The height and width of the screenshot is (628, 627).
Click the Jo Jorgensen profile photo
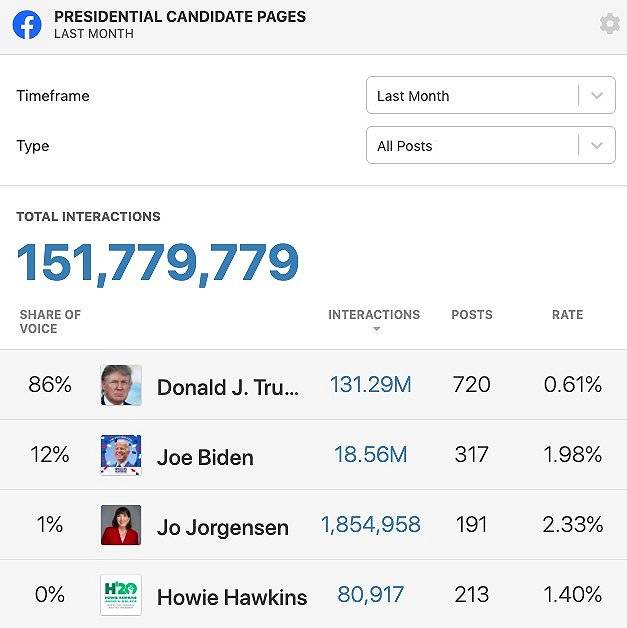coord(121,525)
